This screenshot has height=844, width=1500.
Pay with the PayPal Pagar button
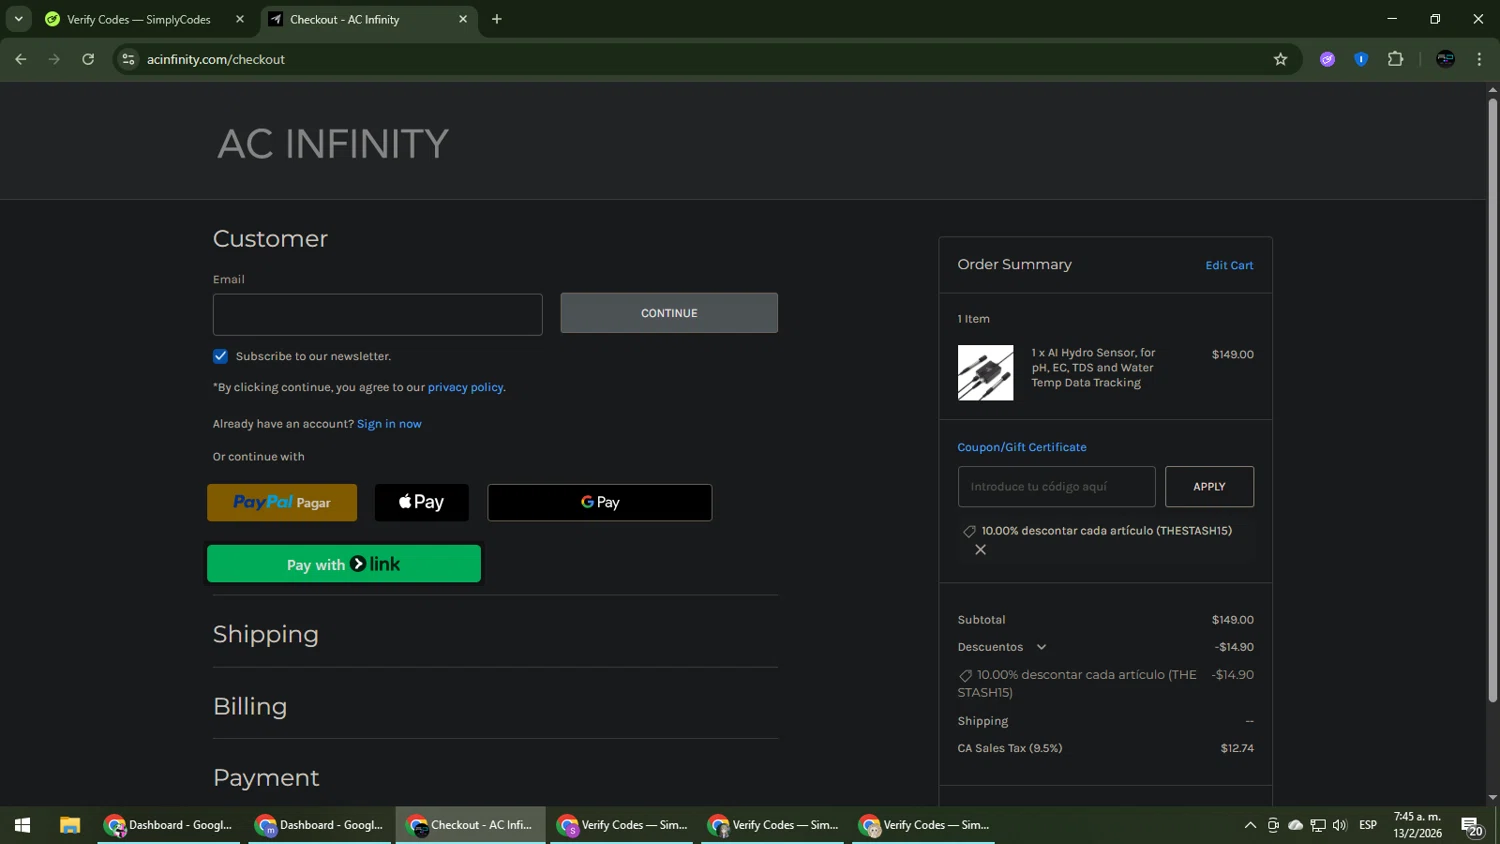pos(282,503)
